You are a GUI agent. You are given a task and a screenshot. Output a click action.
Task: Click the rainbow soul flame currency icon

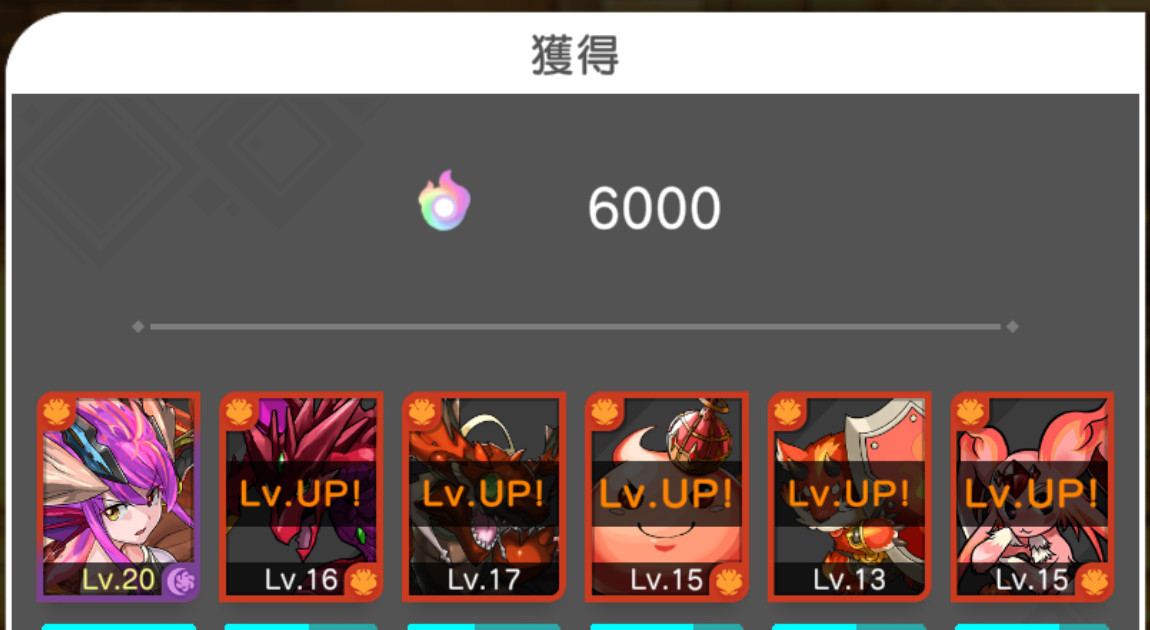point(444,200)
